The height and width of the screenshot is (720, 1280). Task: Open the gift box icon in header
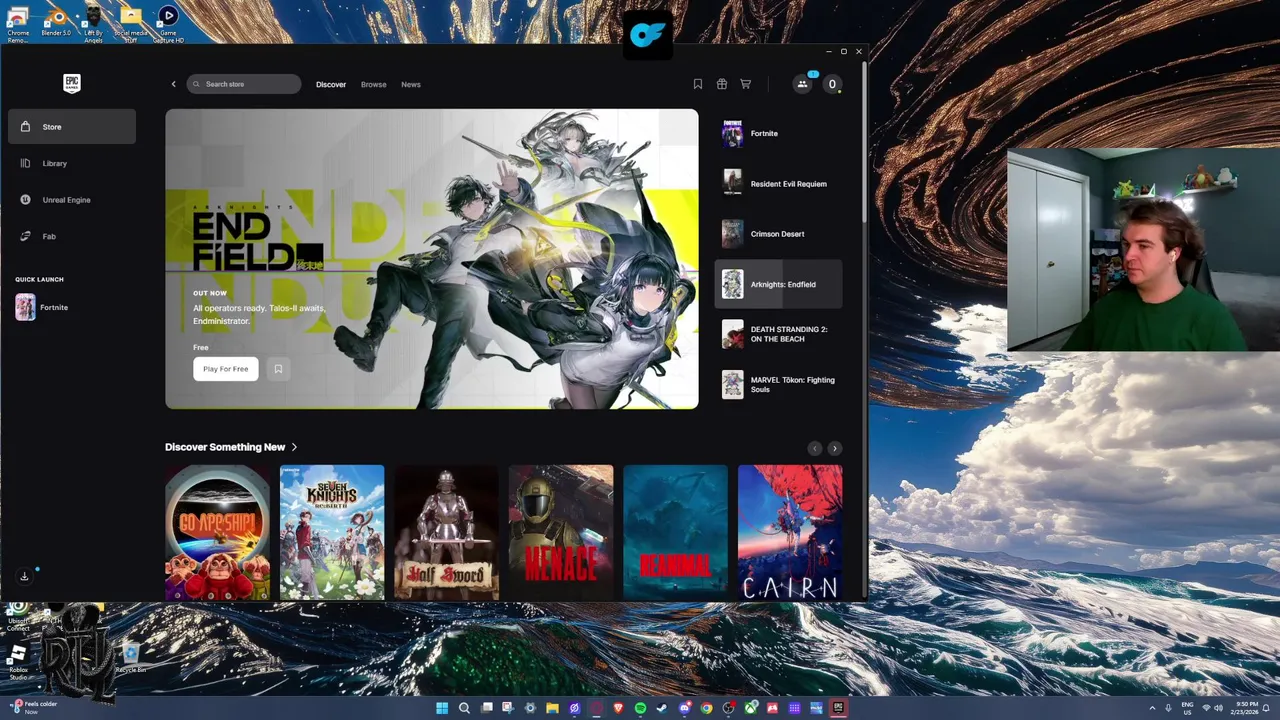(x=722, y=84)
